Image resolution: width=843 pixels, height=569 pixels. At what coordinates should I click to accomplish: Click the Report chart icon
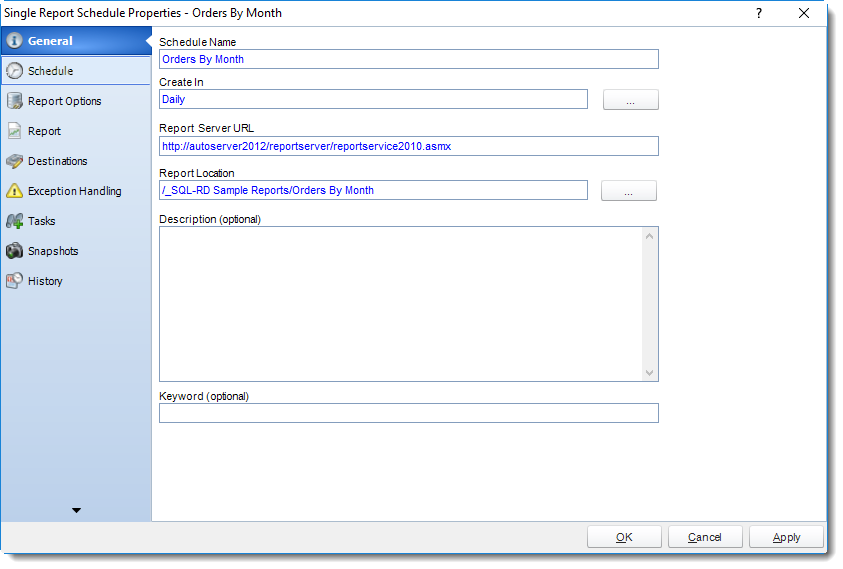15,131
